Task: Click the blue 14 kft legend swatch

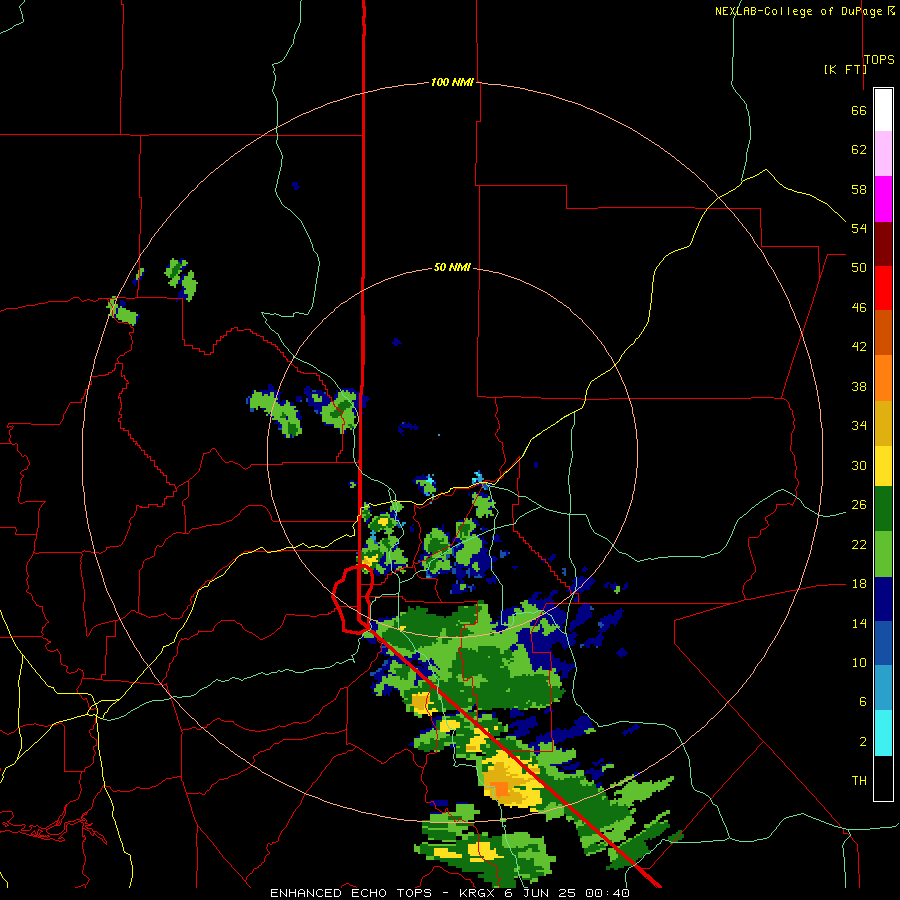Action: point(883,643)
